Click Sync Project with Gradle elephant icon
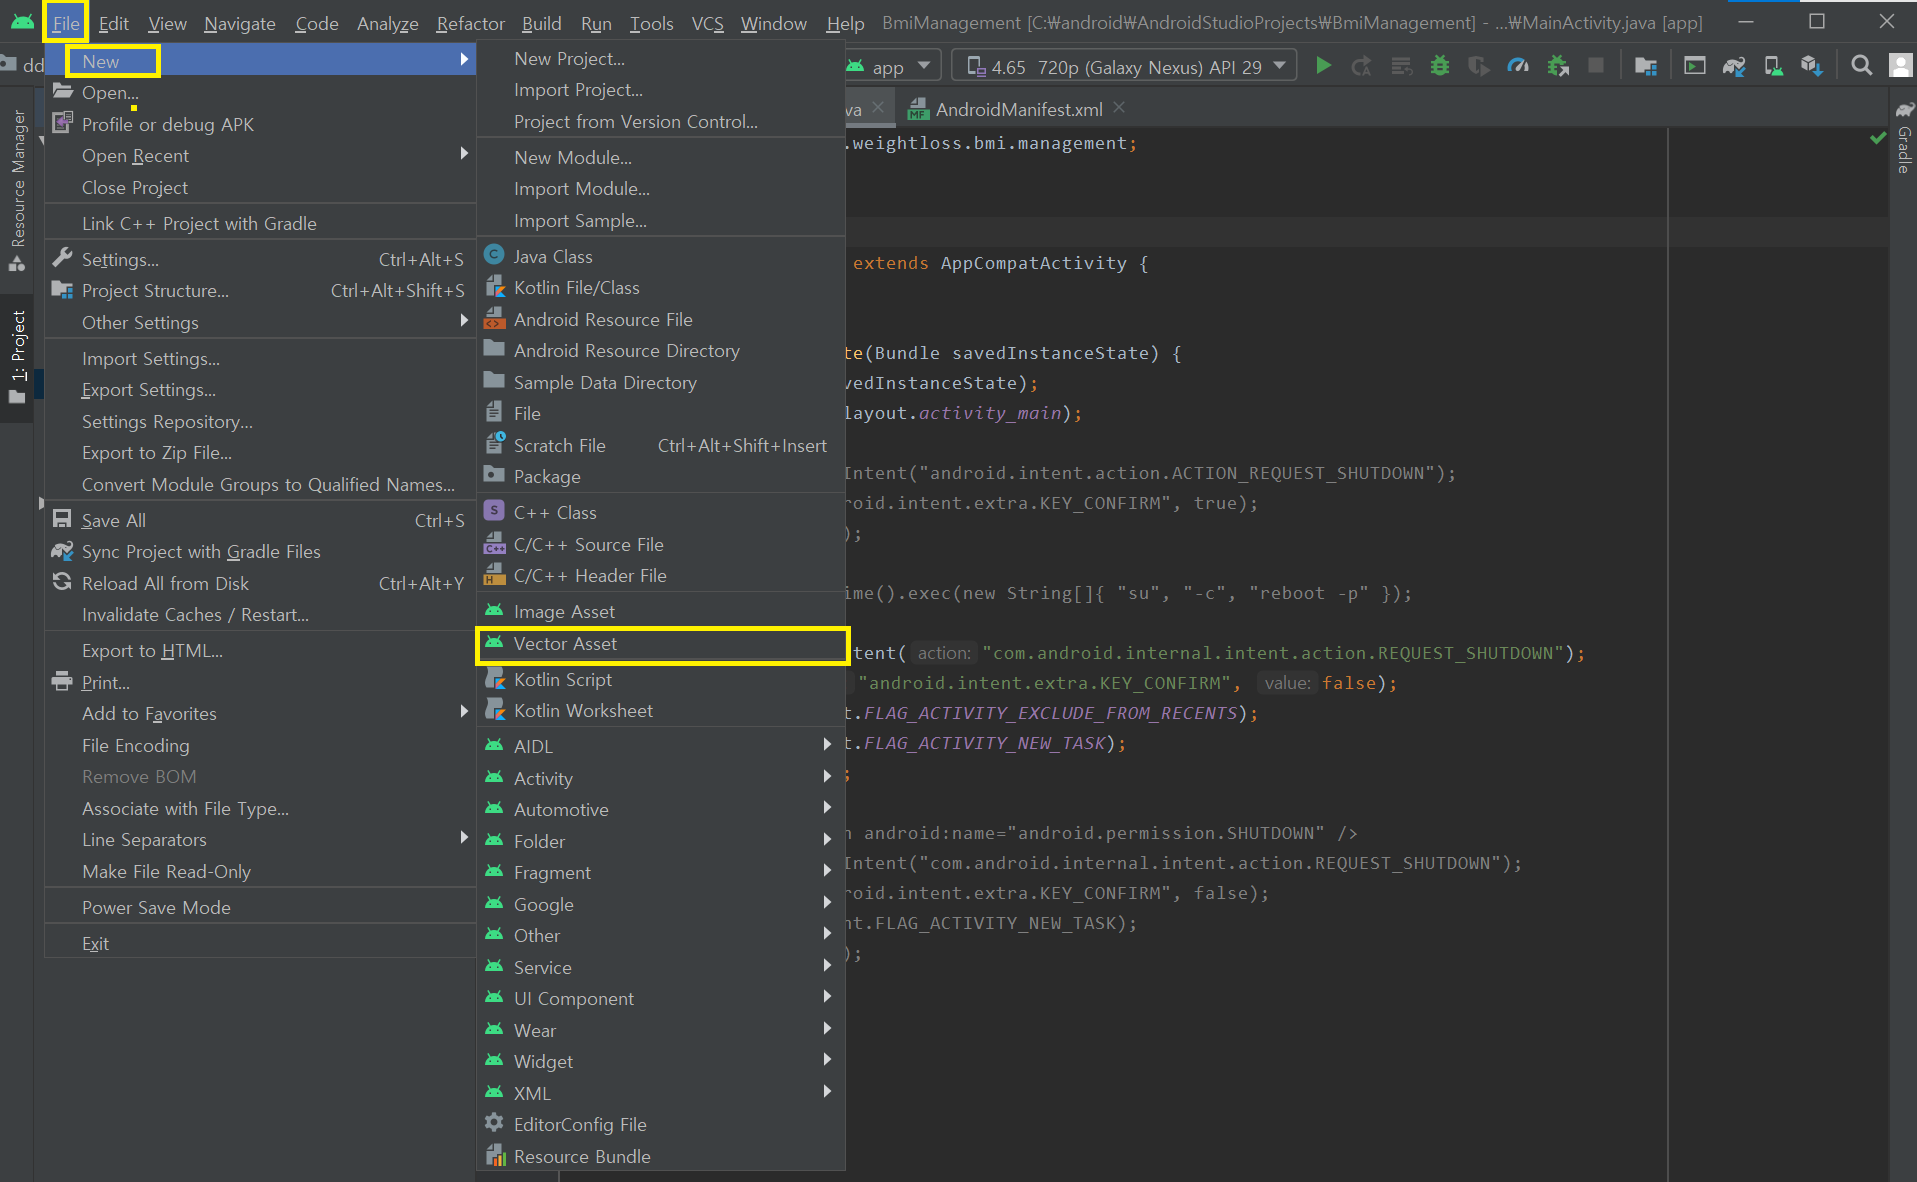1917x1182 pixels. (x=1733, y=66)
